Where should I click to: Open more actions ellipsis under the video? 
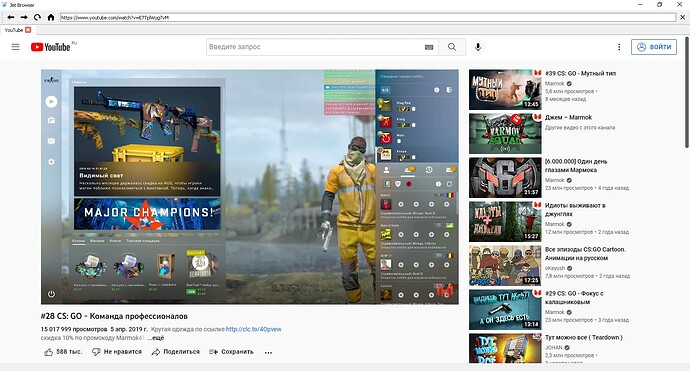268,352
